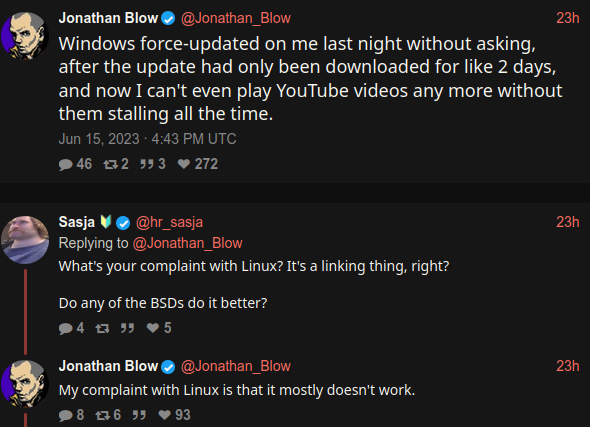Click the heart icon with 93 likes
The height and width of the screenshot is (427, 590).
(164, 415)
